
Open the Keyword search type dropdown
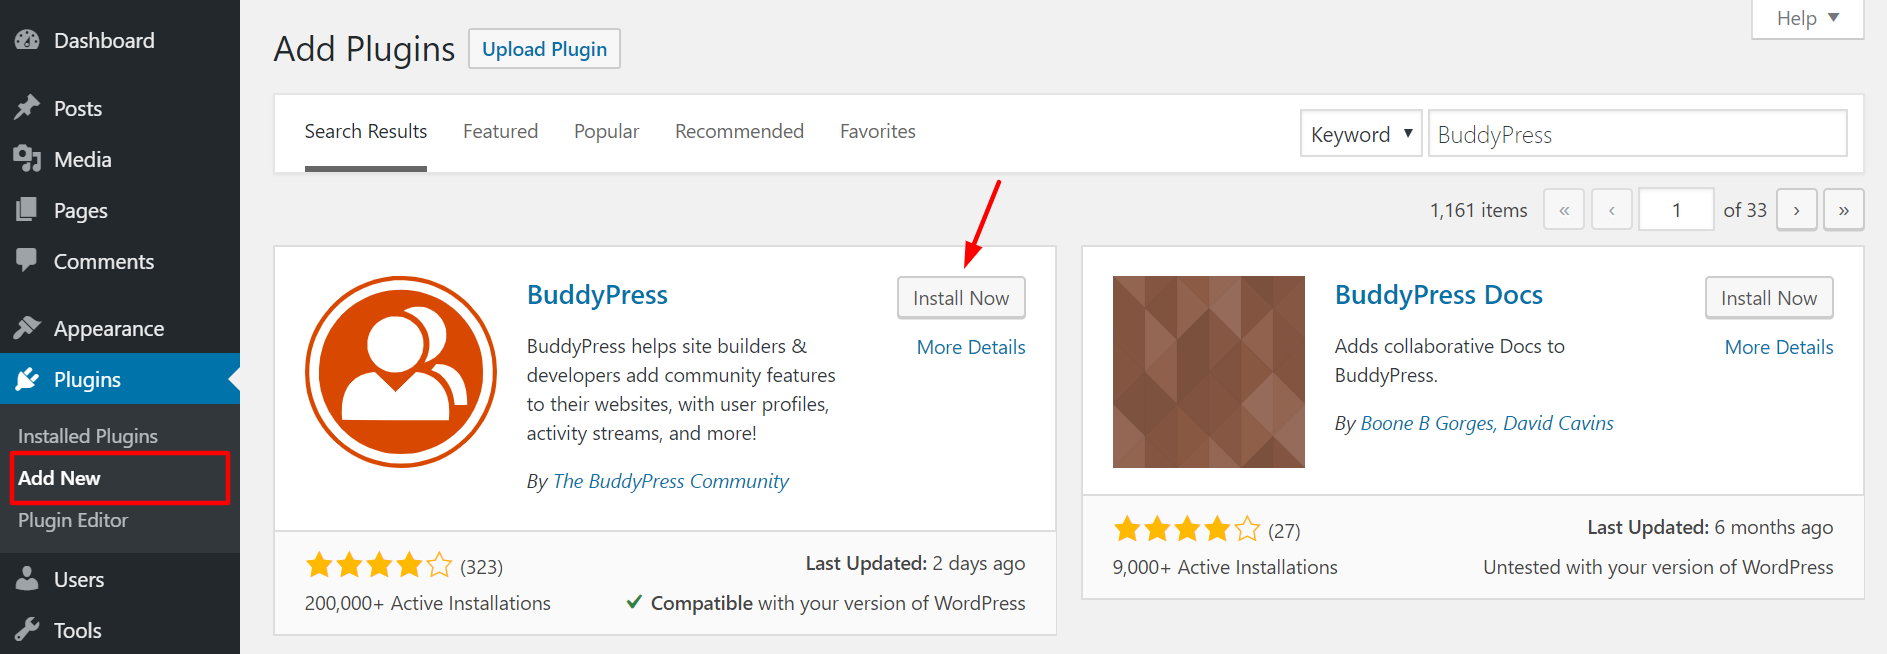[x=1360, y=134]
